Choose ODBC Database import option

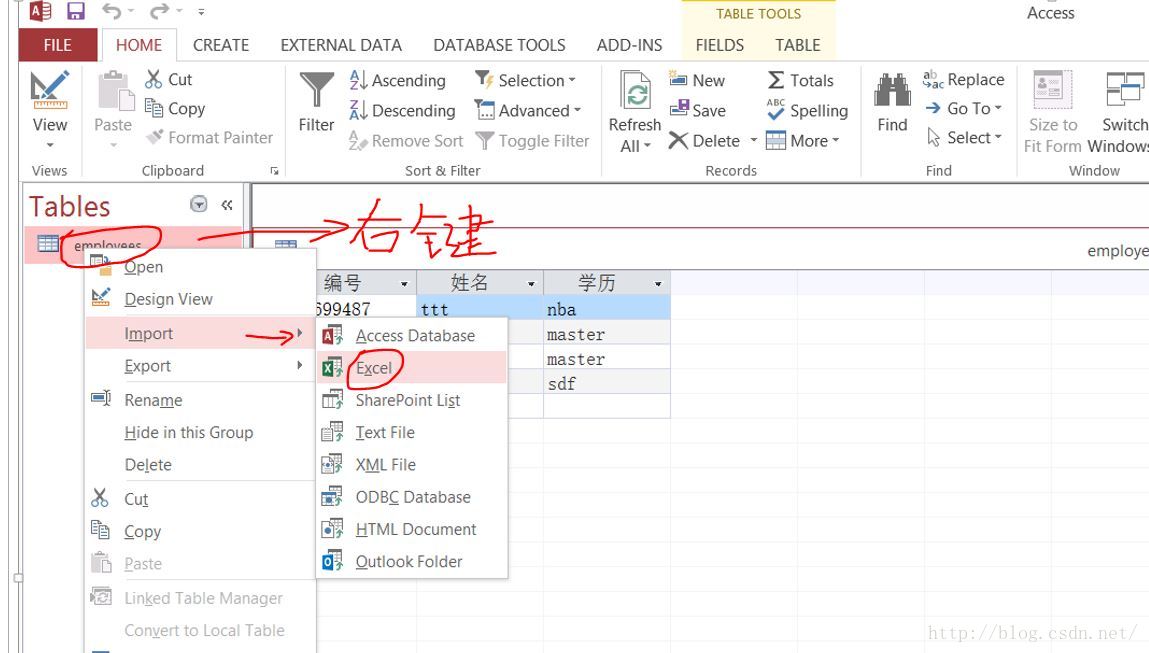(412, 497)
